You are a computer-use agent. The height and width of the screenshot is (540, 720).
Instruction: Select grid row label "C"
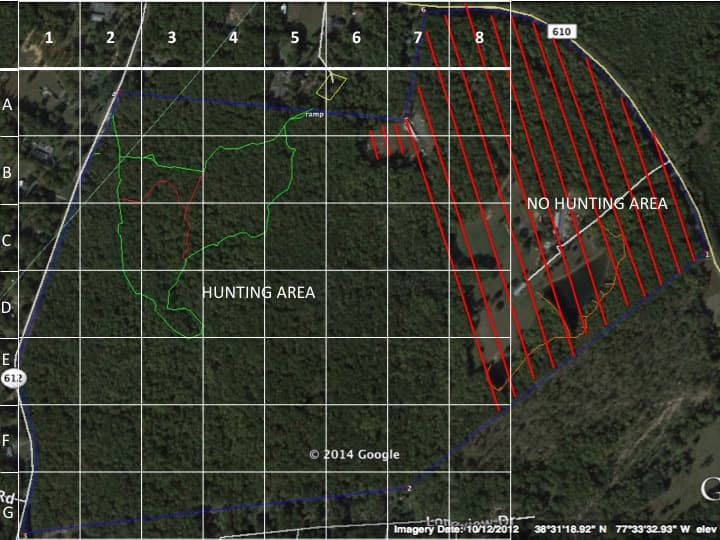pyautogui.click(x=6, y=240)
